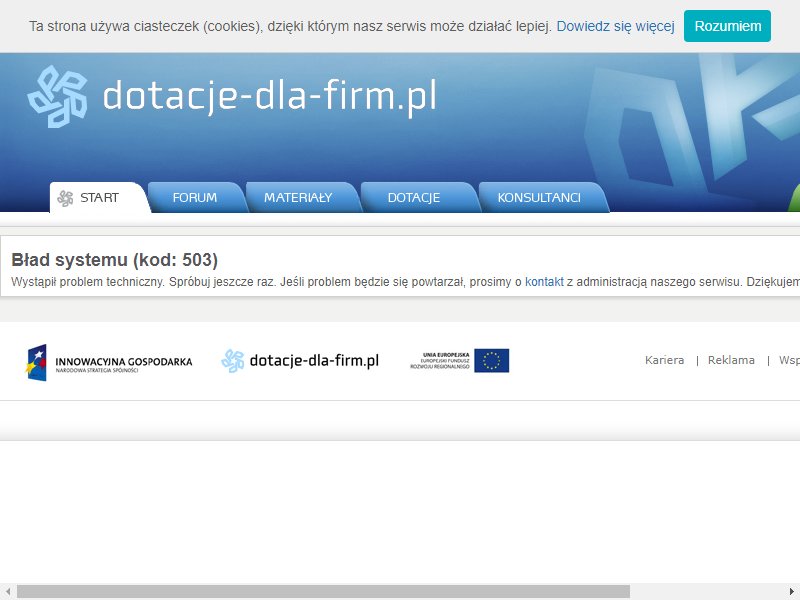
Task: Click the dotacje-dla-firm.pl header logo icon
Action: 58,96
